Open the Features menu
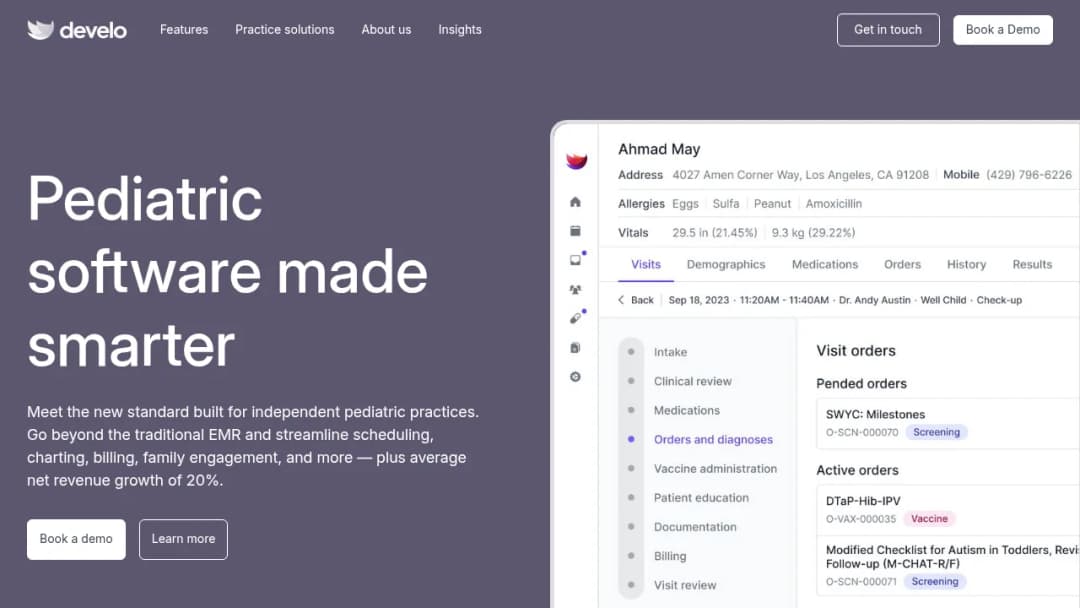The image size is (1080, 608). click(x=184, y=30)
